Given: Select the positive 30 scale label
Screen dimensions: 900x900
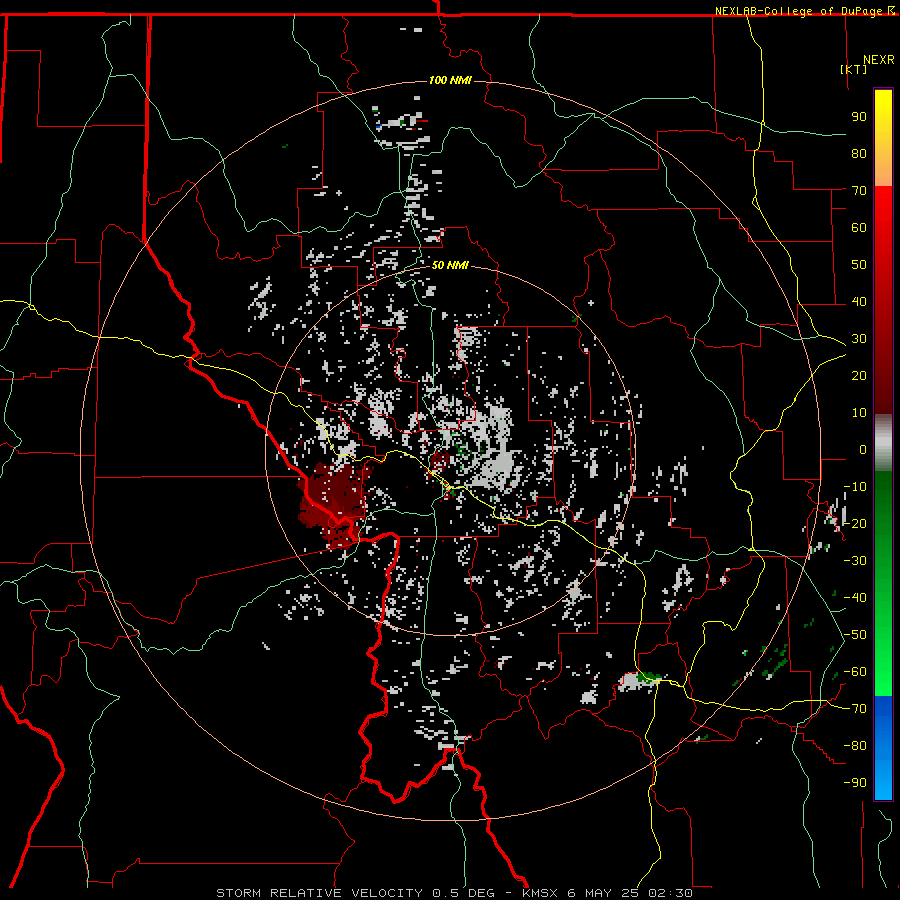Looking at the screenshot, I should [x=859, y=339].
